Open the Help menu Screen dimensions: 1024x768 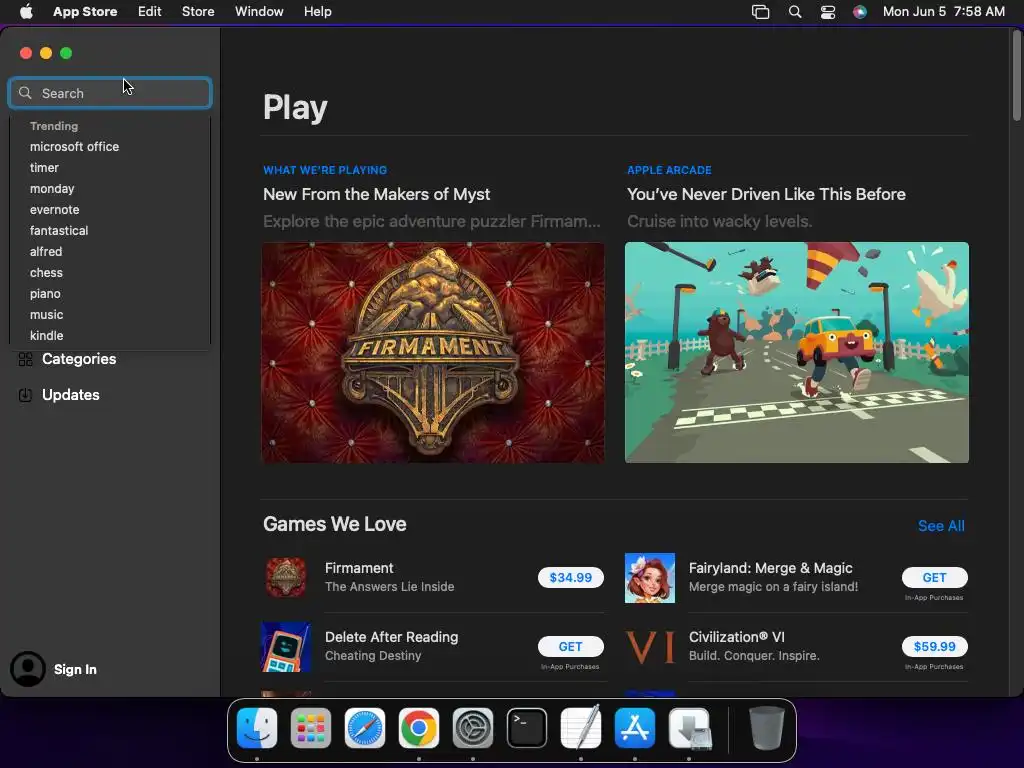pyautogui.click(x=317, y=12)
